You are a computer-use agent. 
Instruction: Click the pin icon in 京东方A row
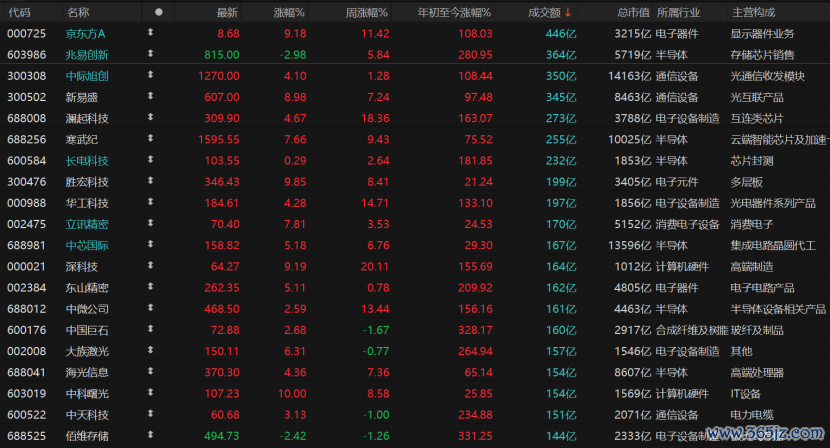pos(150,32)
